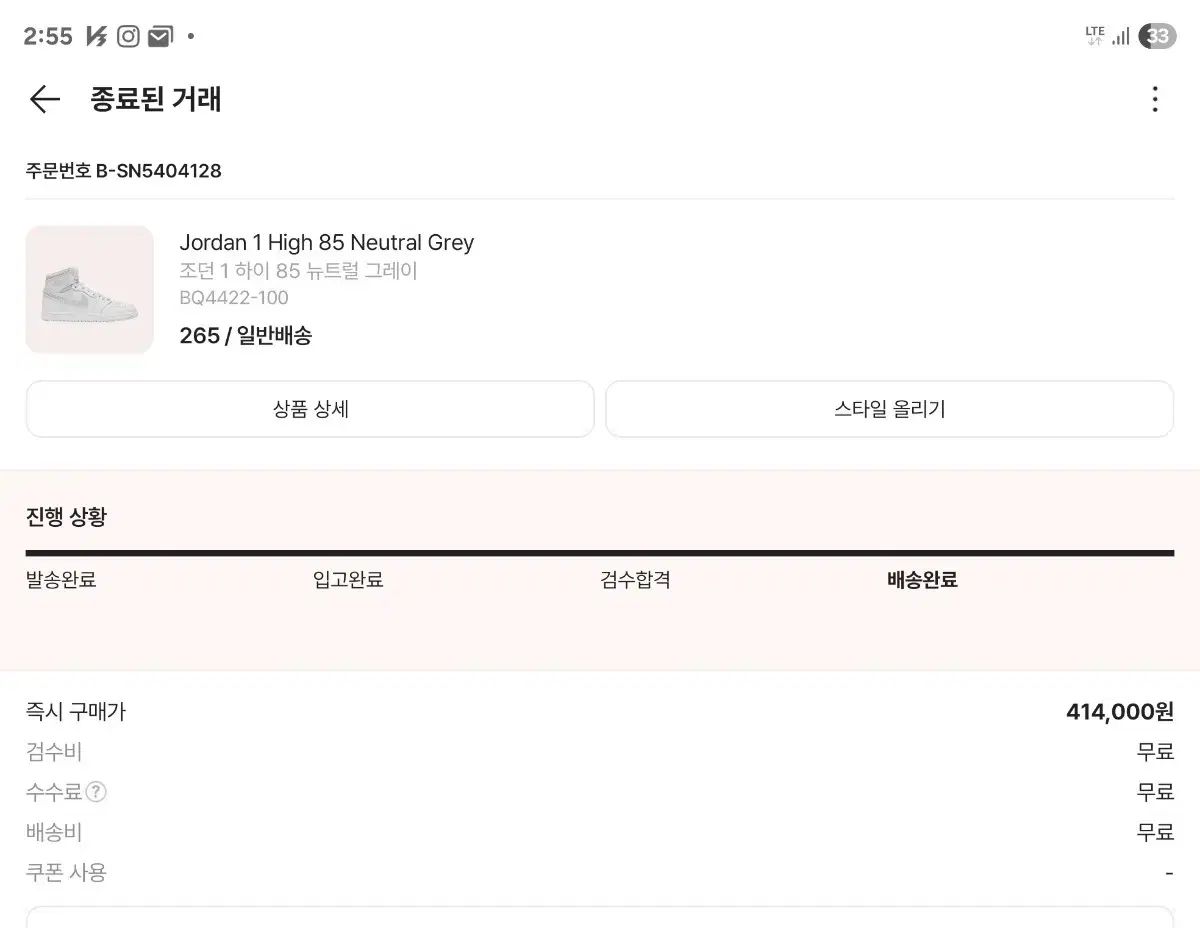
Task: Tap the first app notification icon beside the clock
Action: 96,37
